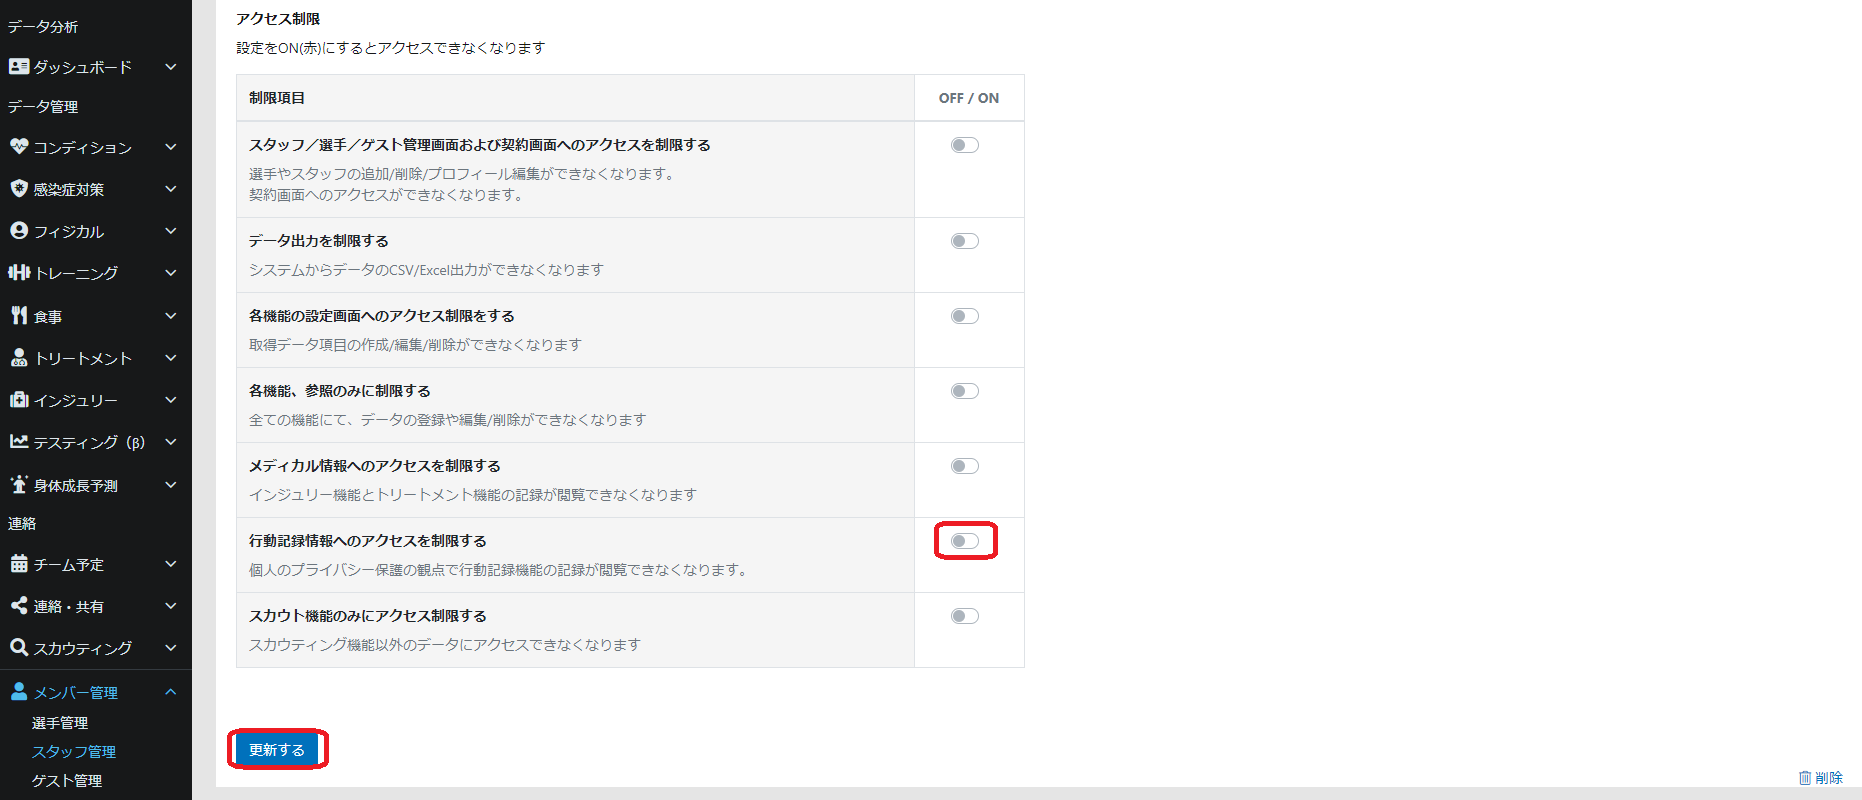Click the データ管理 sidebar section label
The image size is (1862, 800).
coord(43,106)
